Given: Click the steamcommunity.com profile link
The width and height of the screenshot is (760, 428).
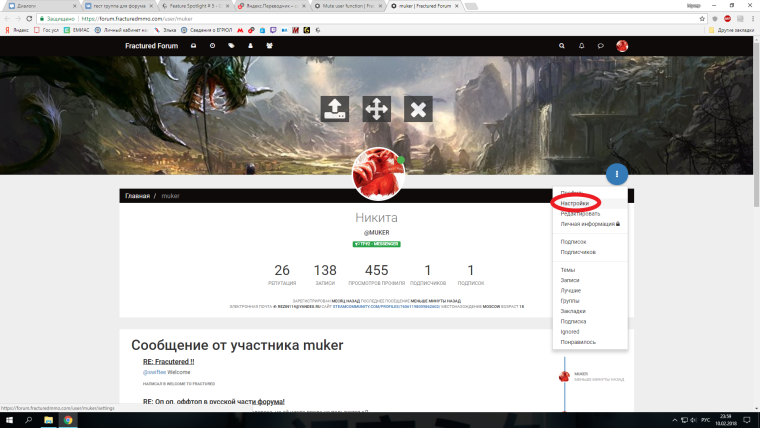Looking at the screenshot, I should pyautogui.click(x=386, y=307).
